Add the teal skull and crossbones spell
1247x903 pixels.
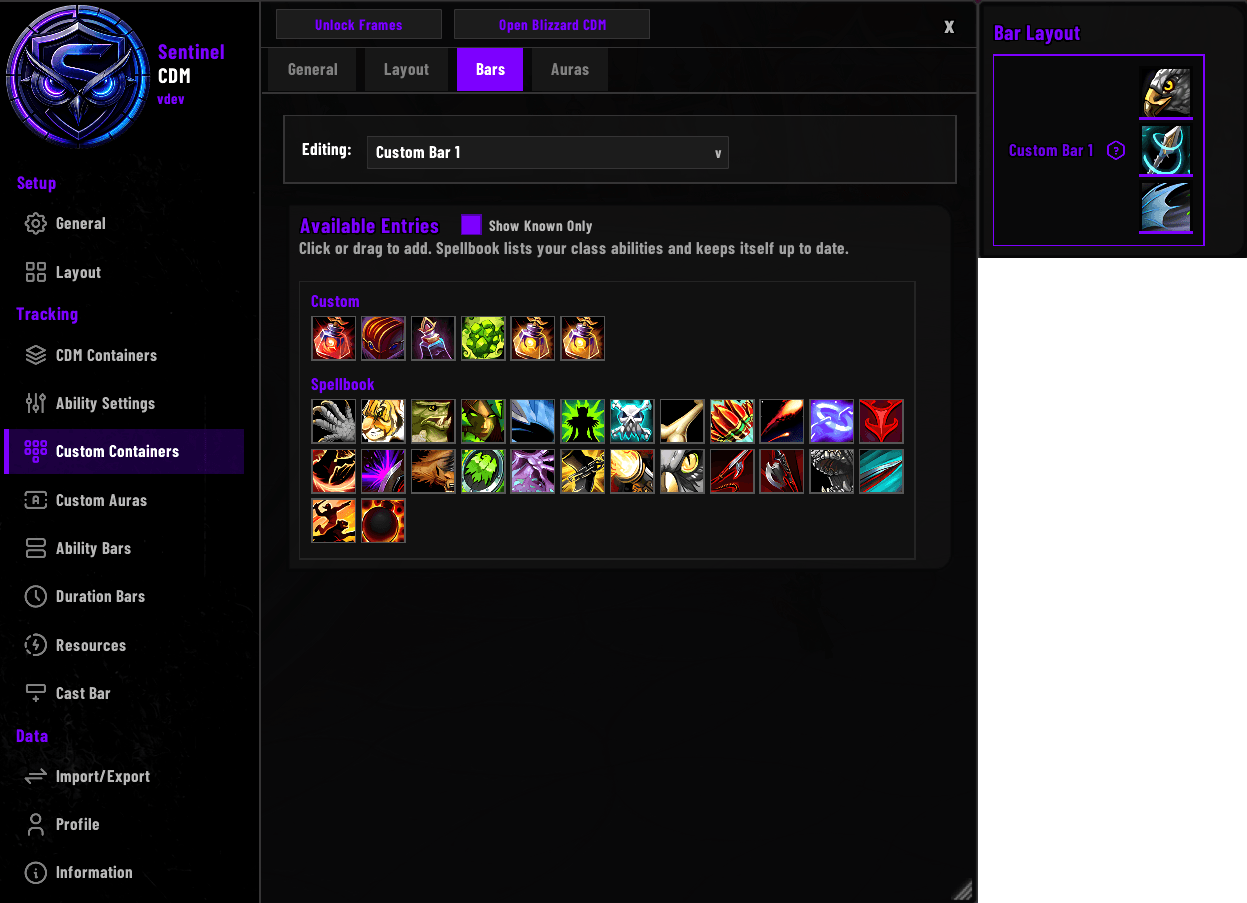point(633,421)
